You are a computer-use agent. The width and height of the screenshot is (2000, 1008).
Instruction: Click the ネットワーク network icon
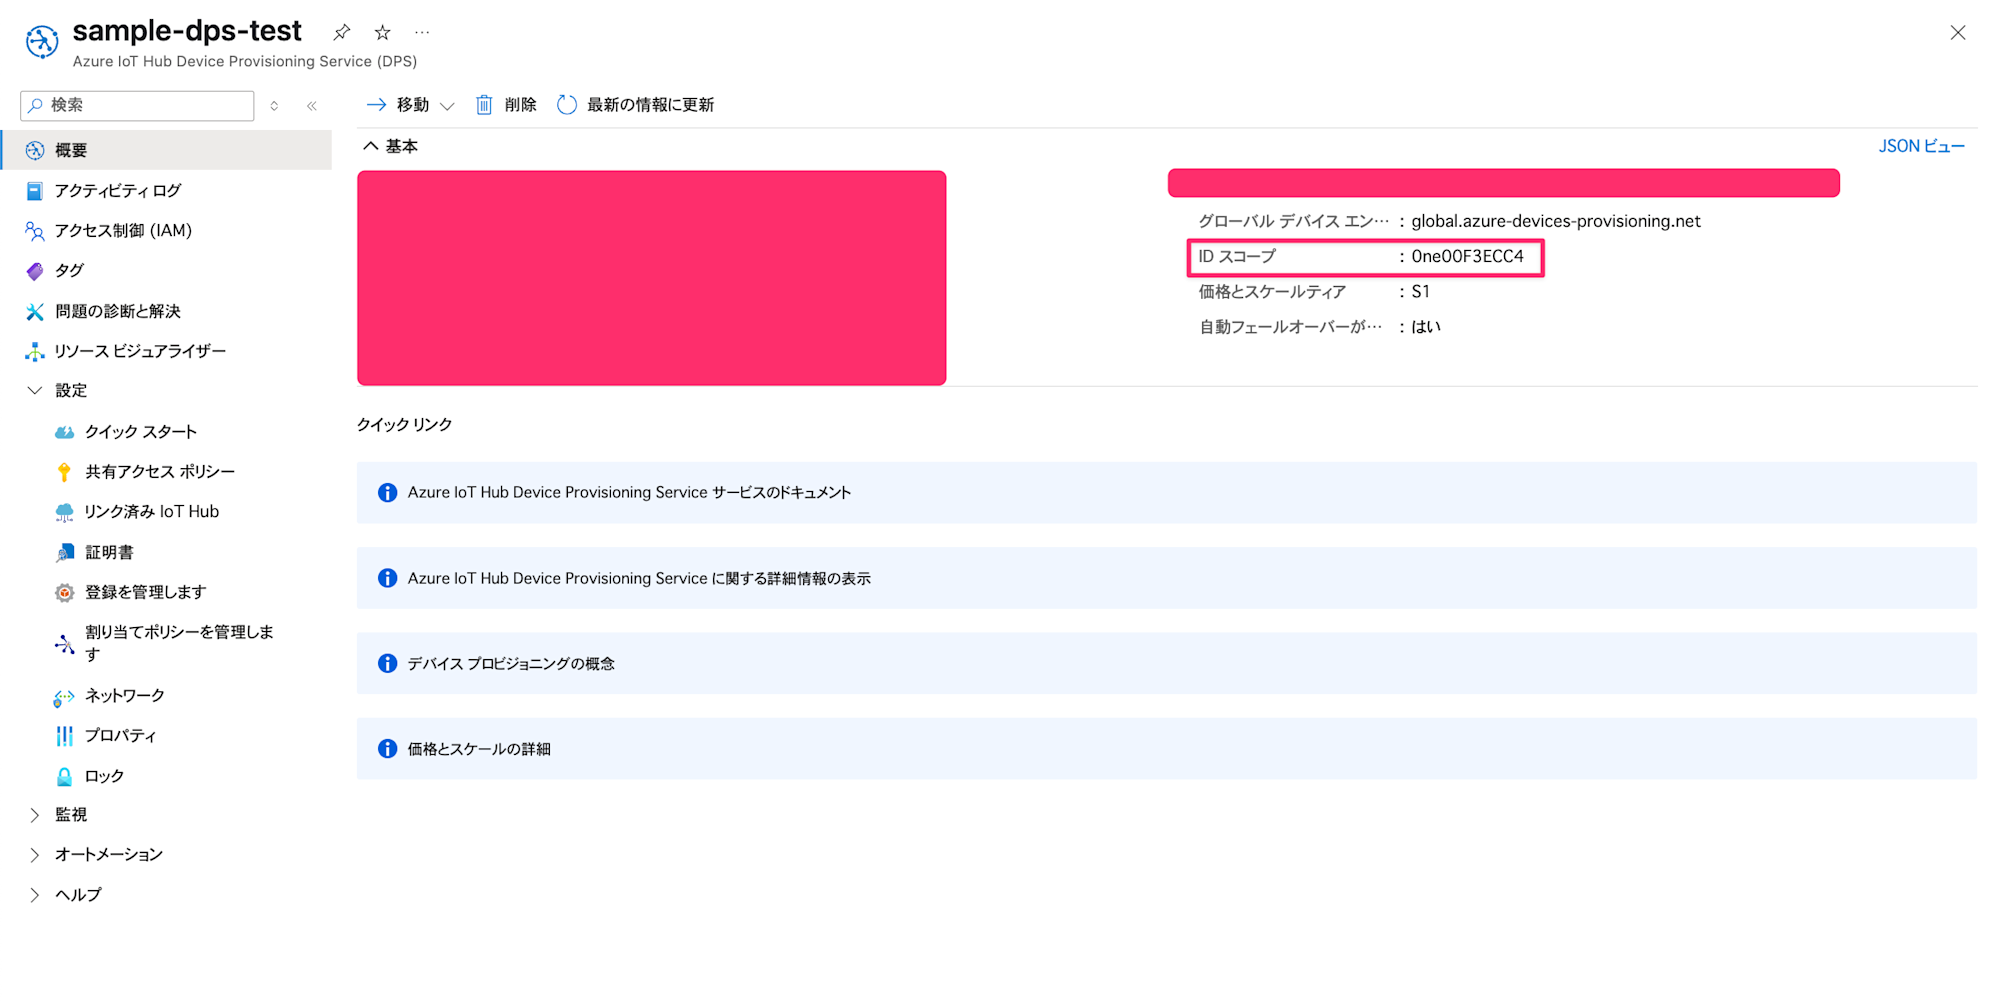(64, 696)
